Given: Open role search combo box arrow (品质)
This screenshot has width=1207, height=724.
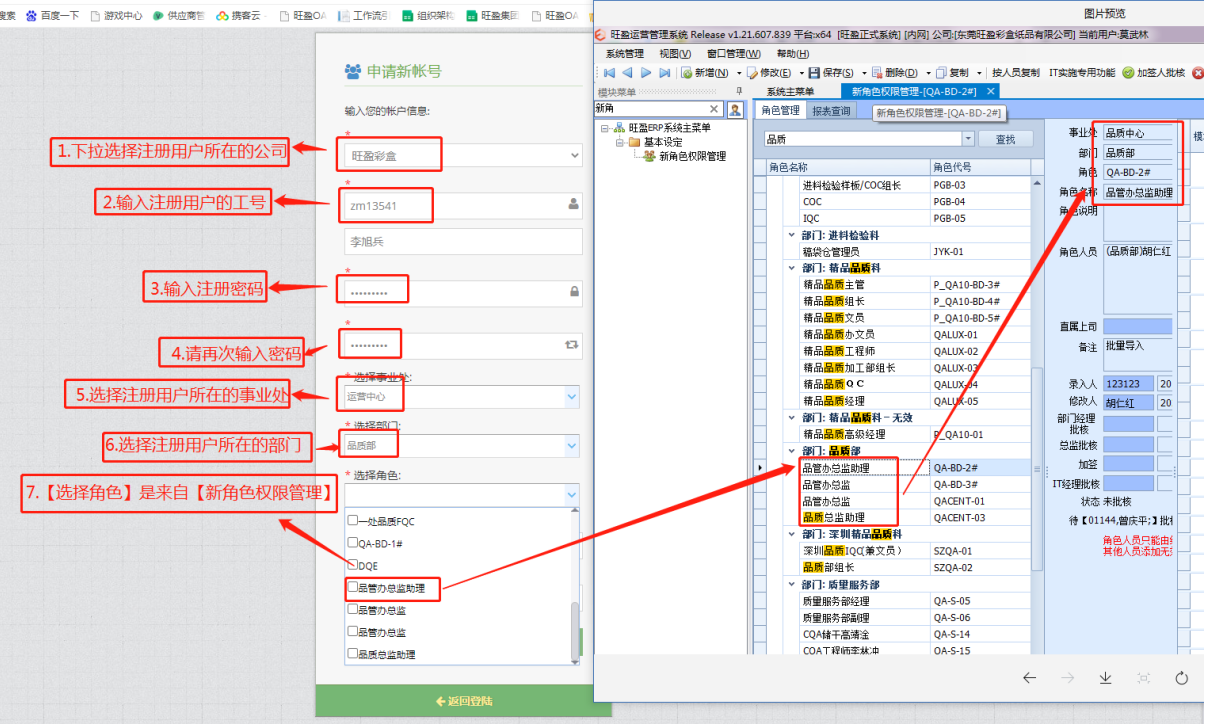Looking at the screenshot, I should [x=967, y=139].
